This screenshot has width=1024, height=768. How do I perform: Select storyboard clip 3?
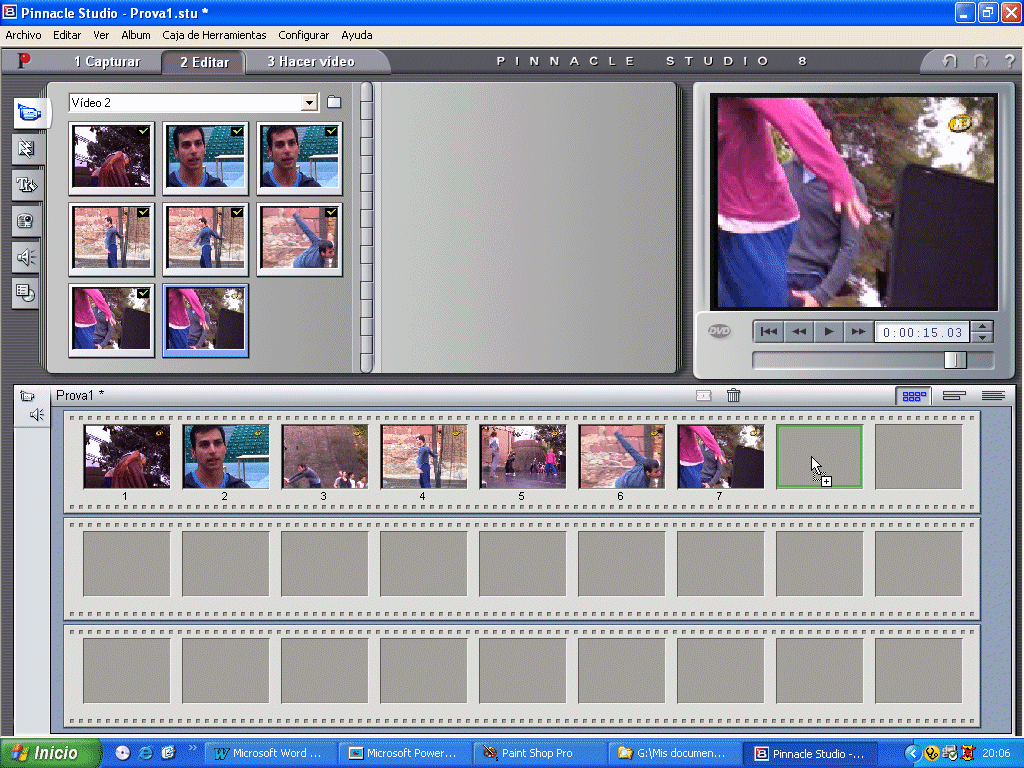click(x=325, y=456)
